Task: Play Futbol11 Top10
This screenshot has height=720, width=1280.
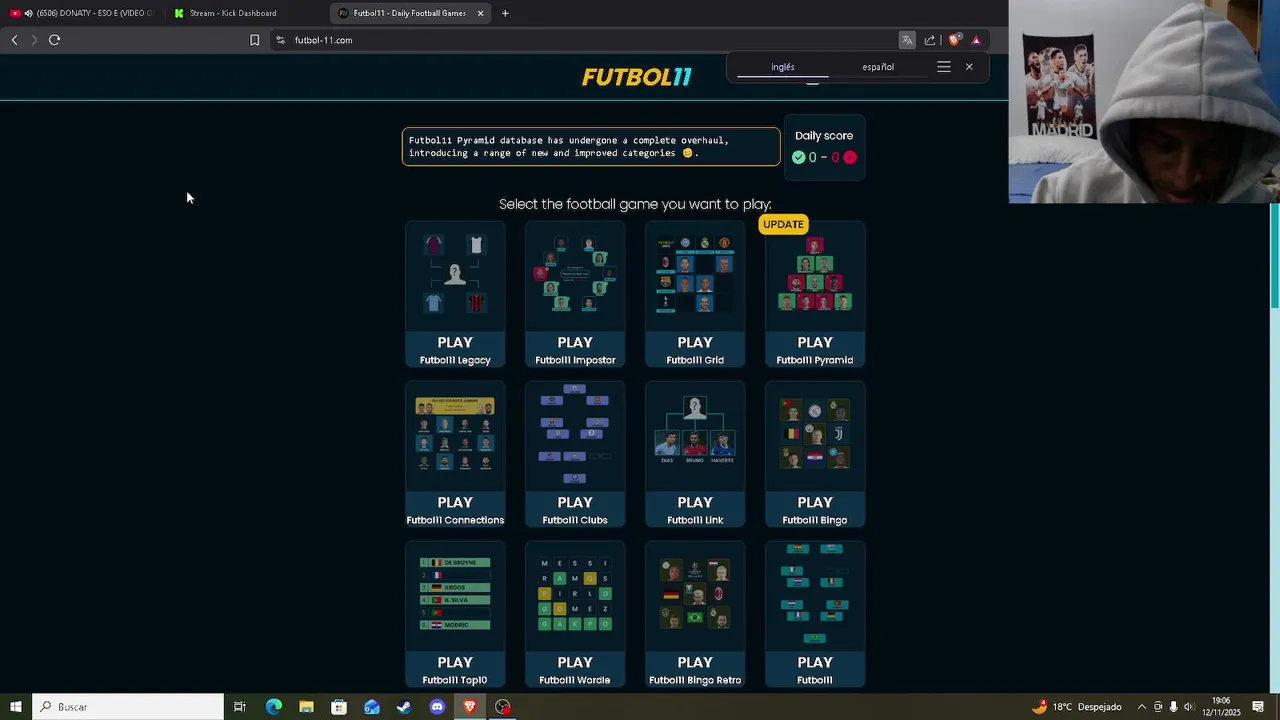Action: 455,670
